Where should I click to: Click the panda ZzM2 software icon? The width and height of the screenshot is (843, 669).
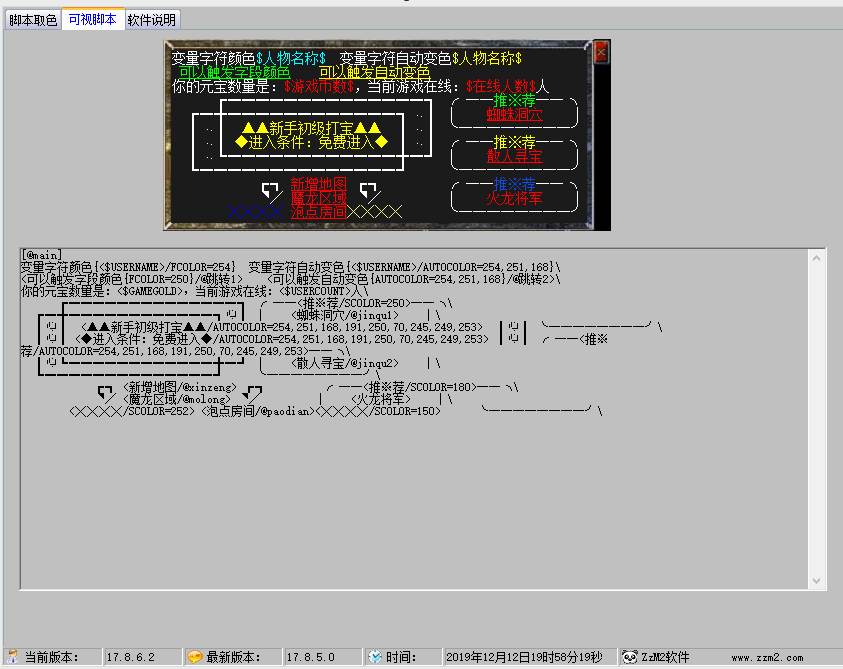[x=630, y=657]
